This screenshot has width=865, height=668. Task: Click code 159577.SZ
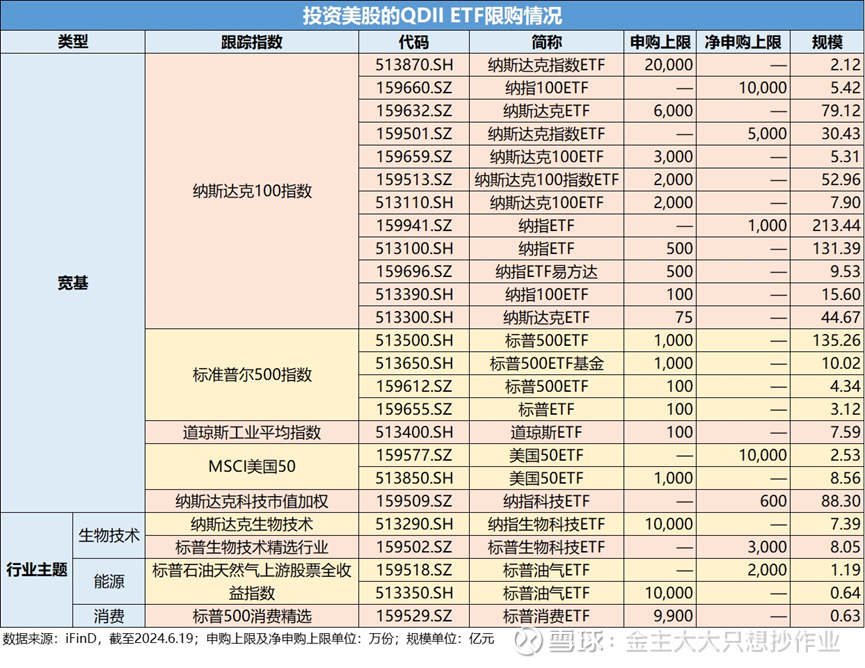(x=414, y=455)
